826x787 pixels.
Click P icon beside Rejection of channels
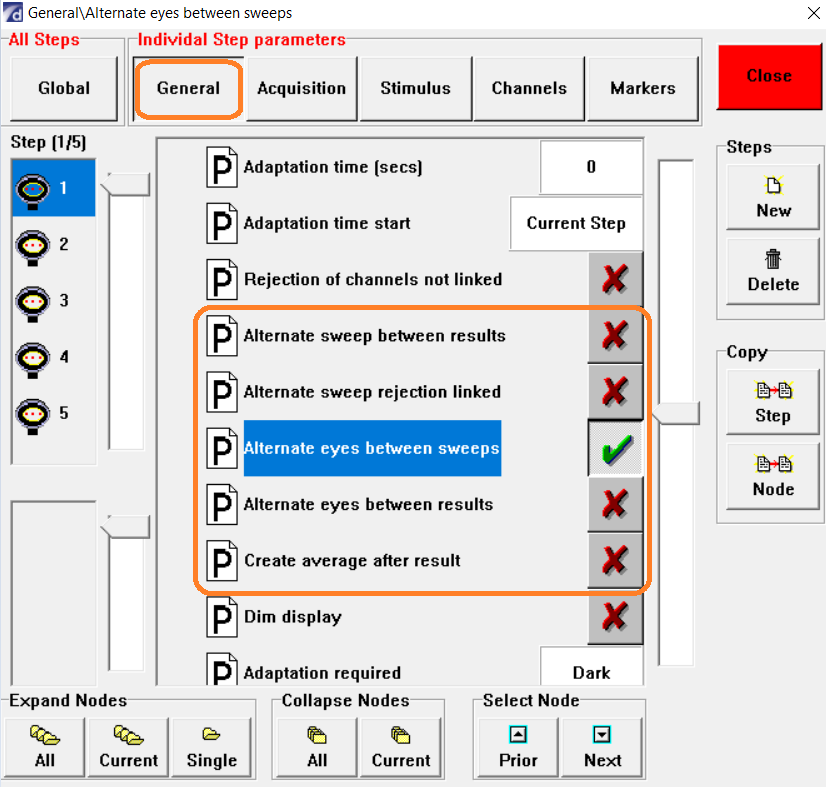(x=222, y=280)
